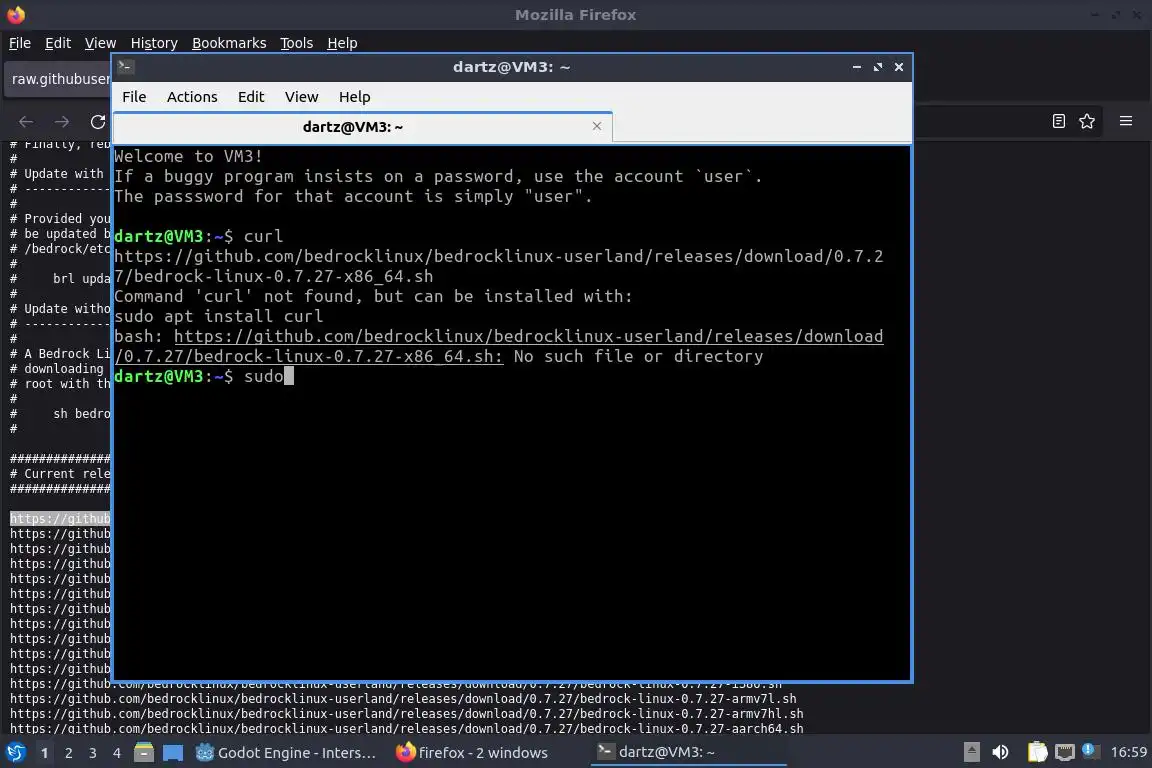This screenshot has width=1152, height=768.
Task: Click the show desktop taskbar icon
Action: pos(173,753)
